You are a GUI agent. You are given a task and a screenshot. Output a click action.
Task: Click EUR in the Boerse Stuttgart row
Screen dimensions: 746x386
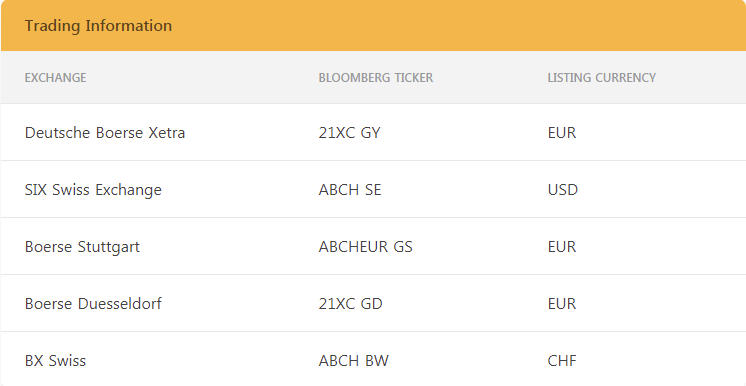(x=562, y=247)
